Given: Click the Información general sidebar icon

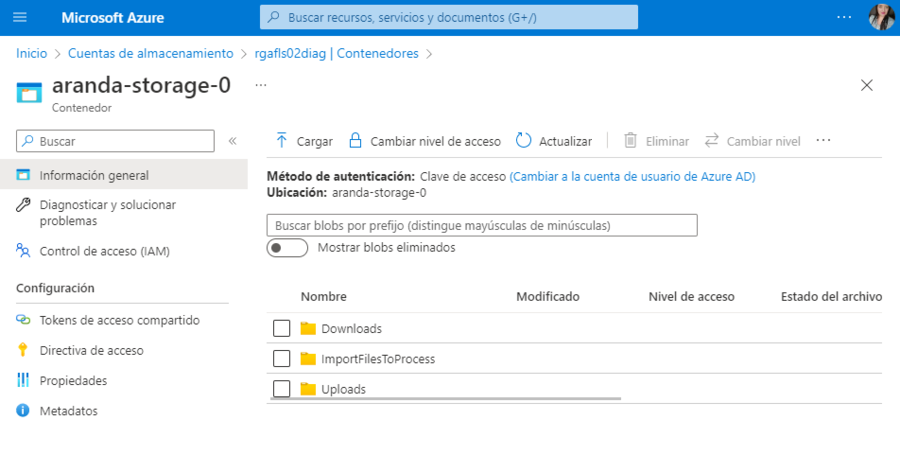Looking at the screenshot, I should pyautogui.click(x=23, y=175).
